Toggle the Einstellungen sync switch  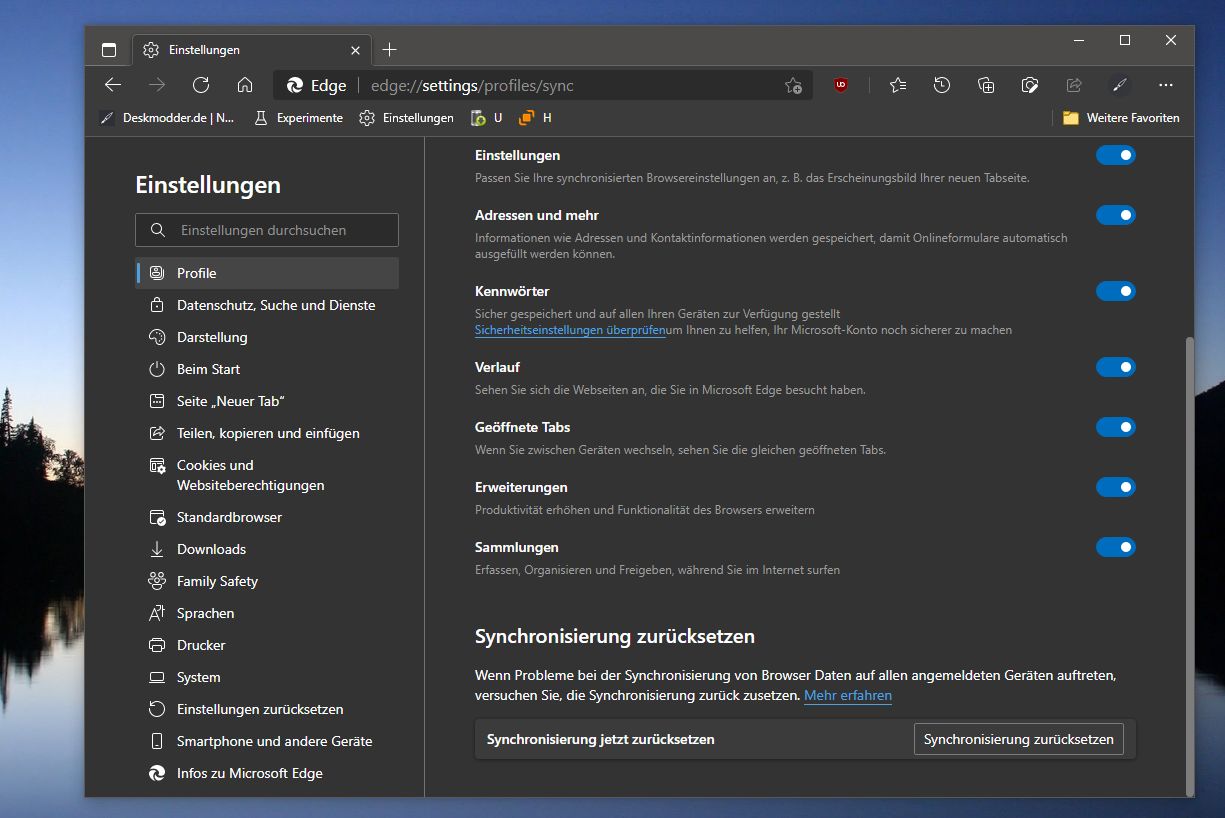(1116, 155)
